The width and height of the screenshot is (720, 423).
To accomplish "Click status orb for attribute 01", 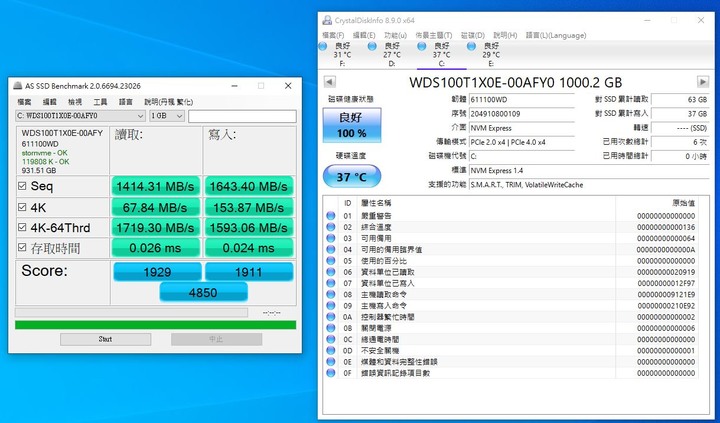I will (331, 216).
